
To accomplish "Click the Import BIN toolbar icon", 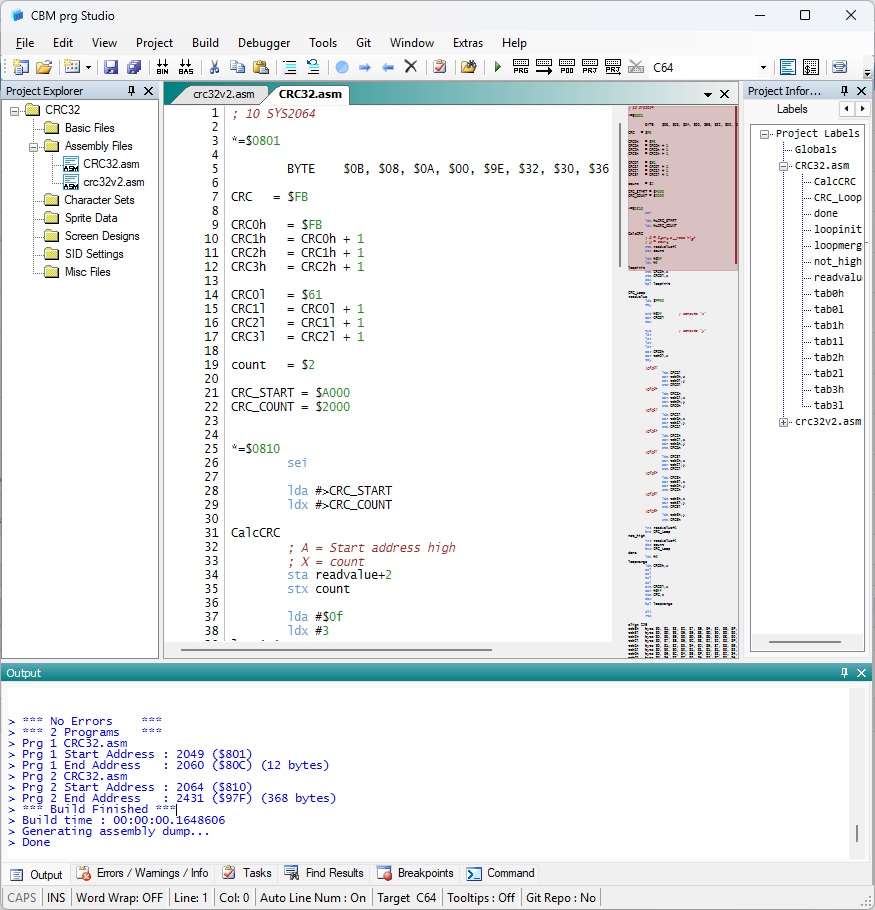I will pyautogui.click(x=162, y=67).
